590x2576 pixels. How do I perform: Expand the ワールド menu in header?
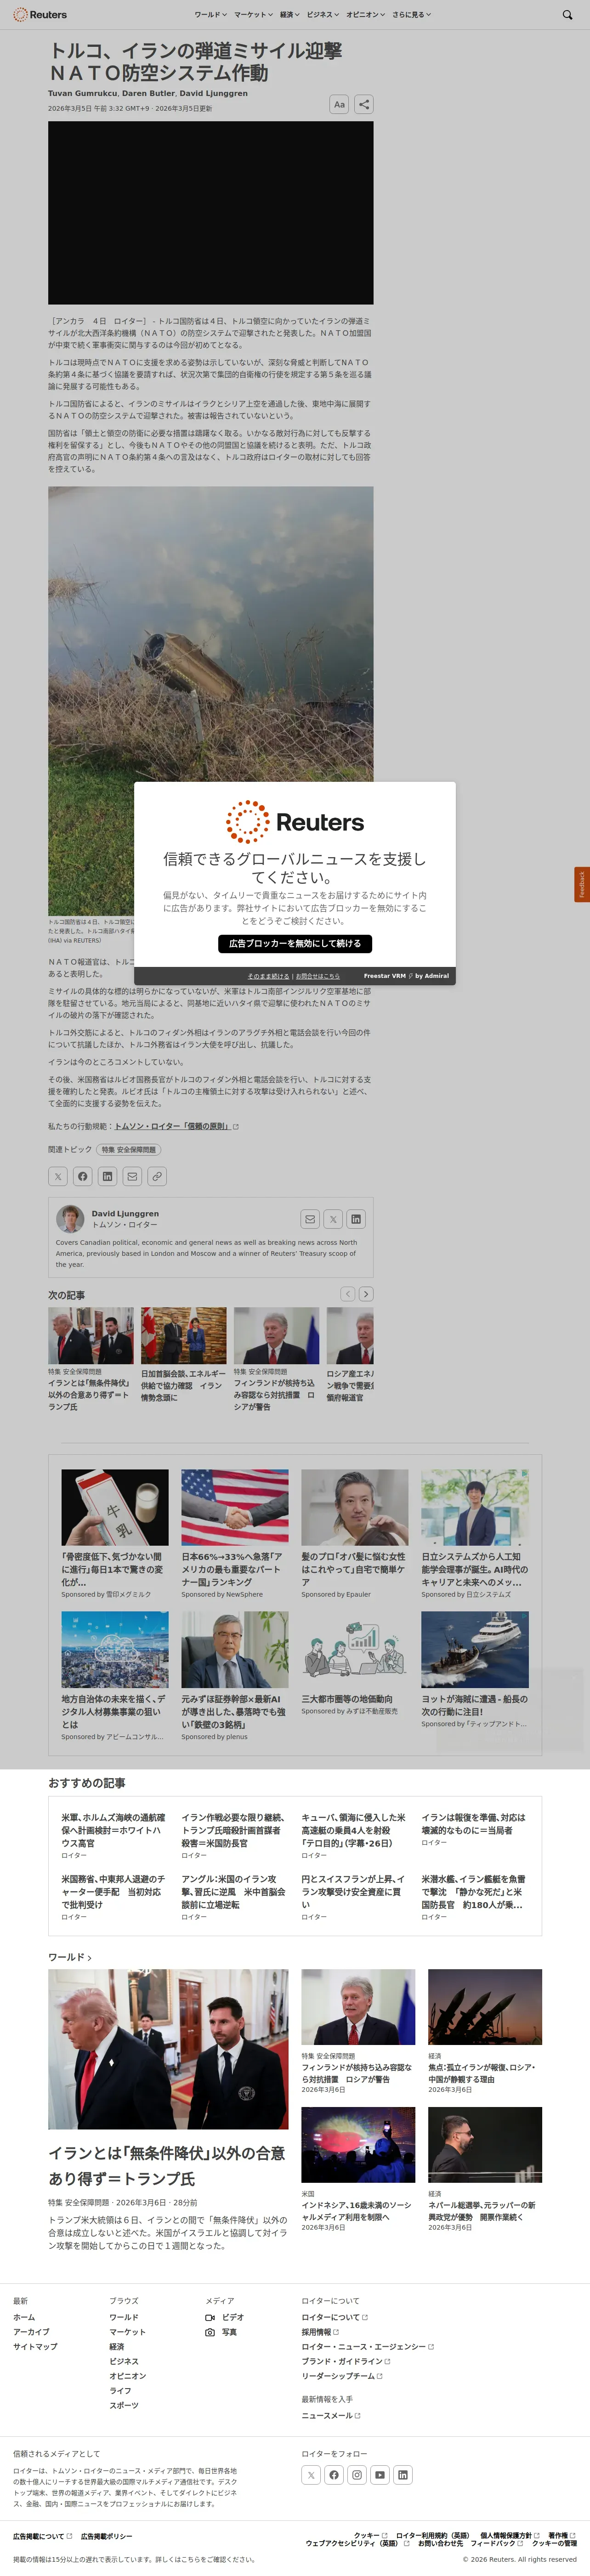pos(210,15)
